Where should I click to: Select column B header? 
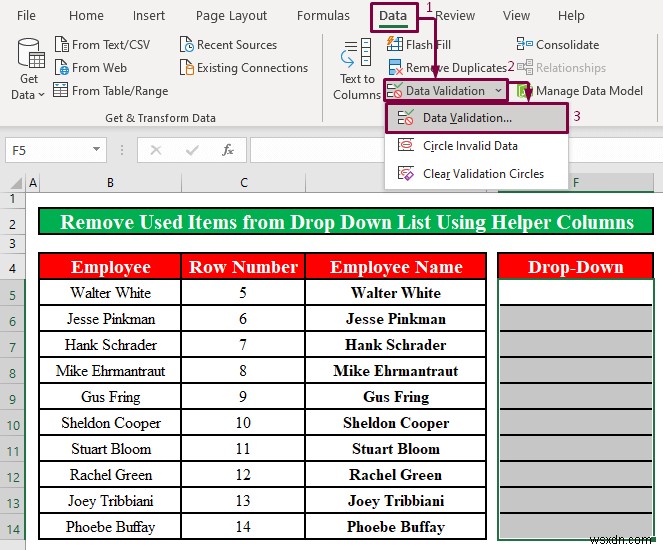pos(110,183)
